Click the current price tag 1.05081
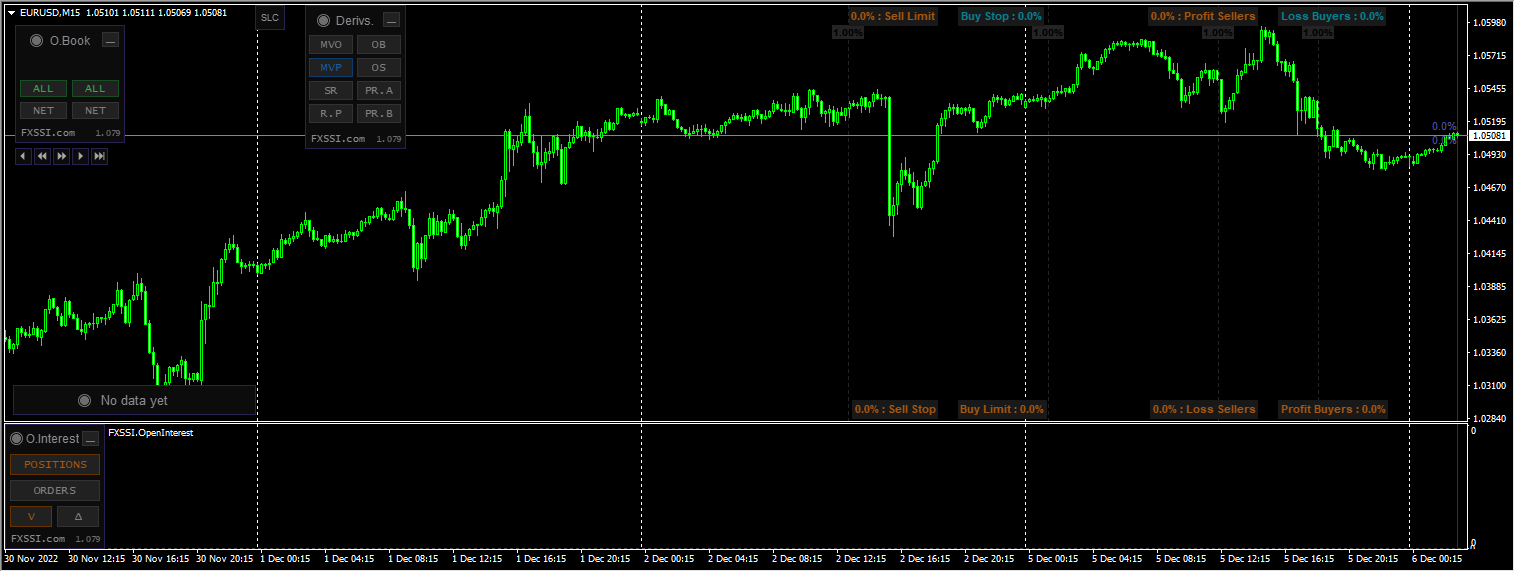1515x572 pixels. click(1488, 135)
